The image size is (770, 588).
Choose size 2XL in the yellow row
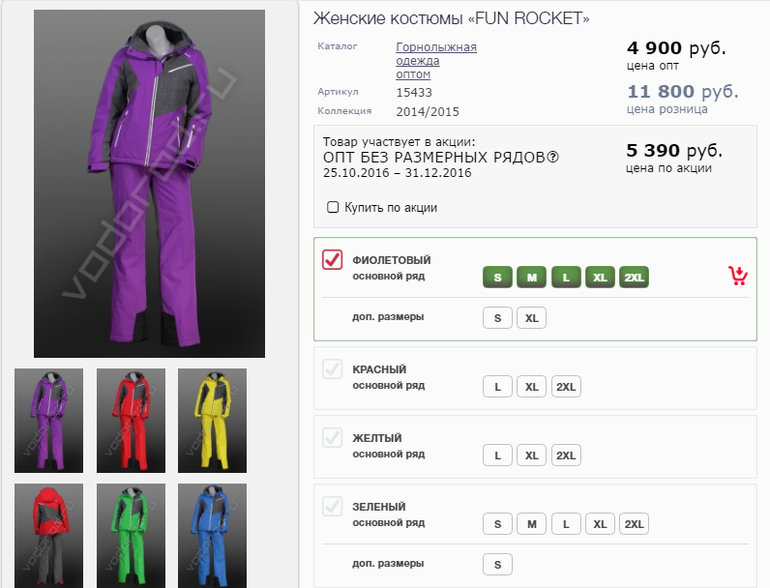point(565,456)
